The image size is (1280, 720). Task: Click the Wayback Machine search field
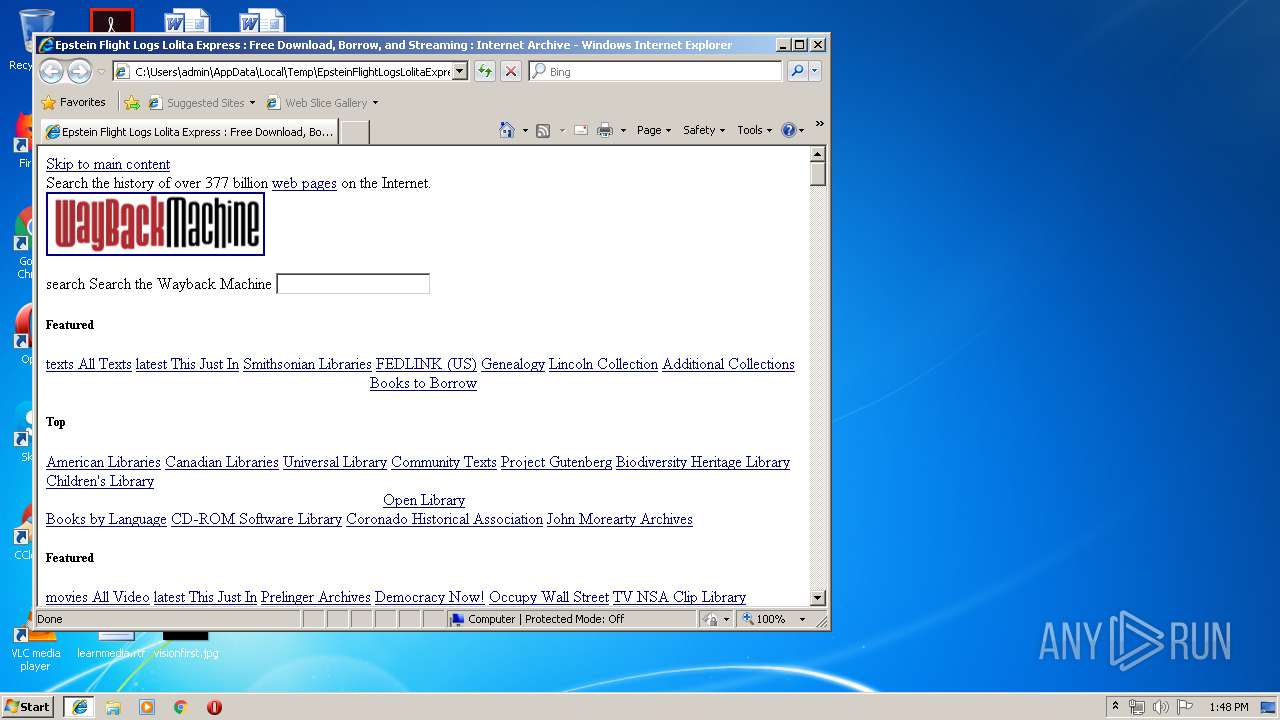tap(353, 284)
